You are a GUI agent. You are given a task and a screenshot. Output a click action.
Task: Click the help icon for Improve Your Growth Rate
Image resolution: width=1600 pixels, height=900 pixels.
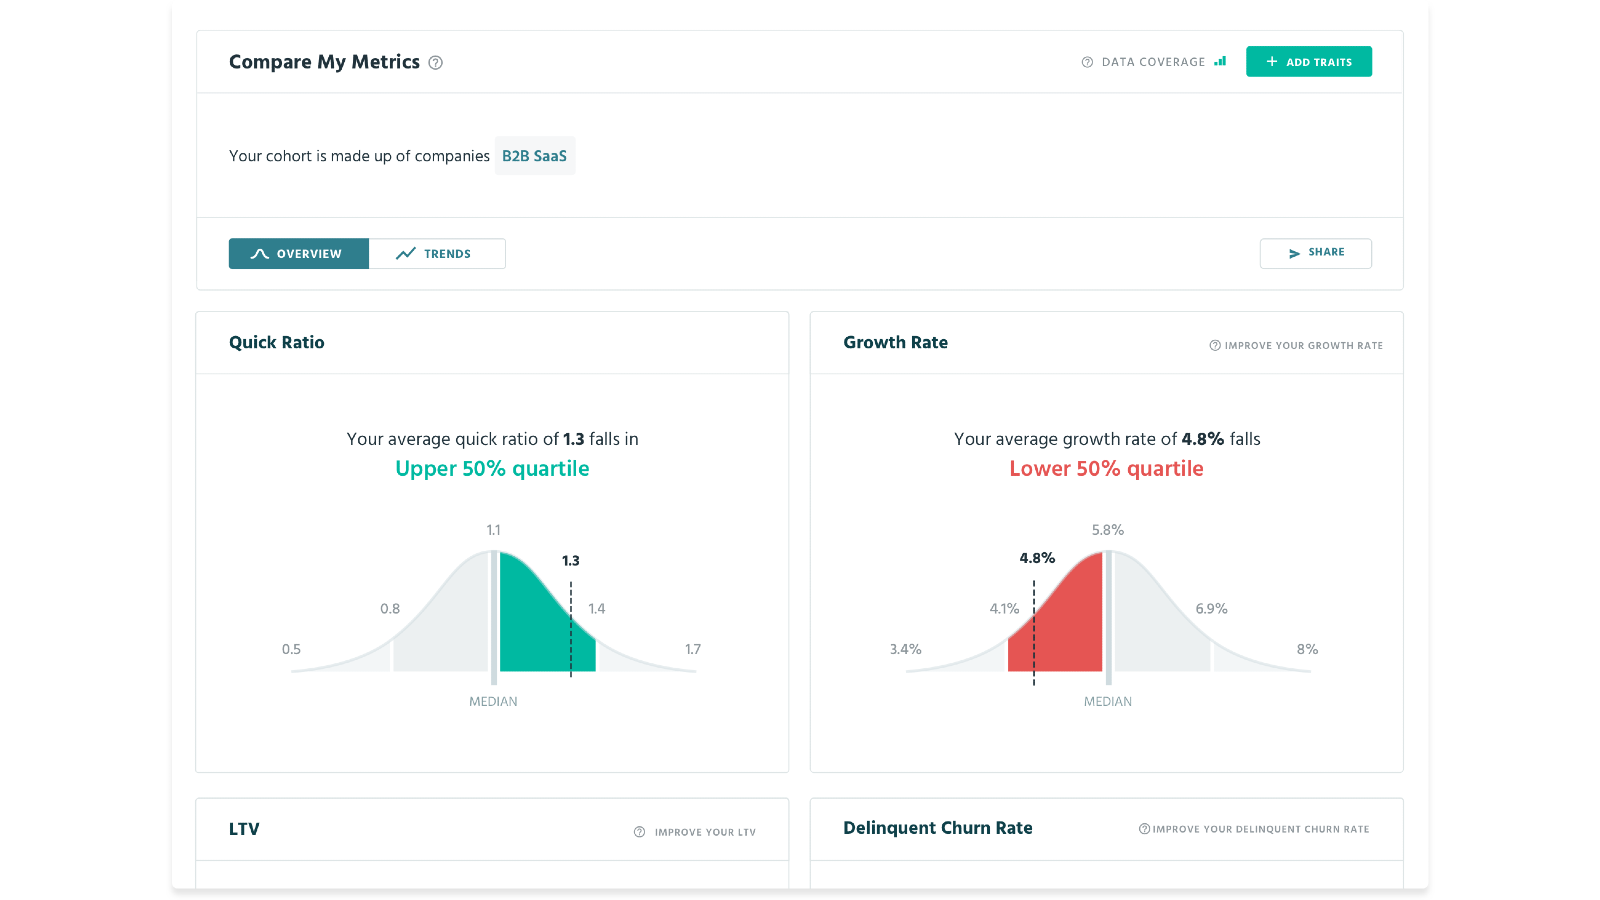point(1215,346)
